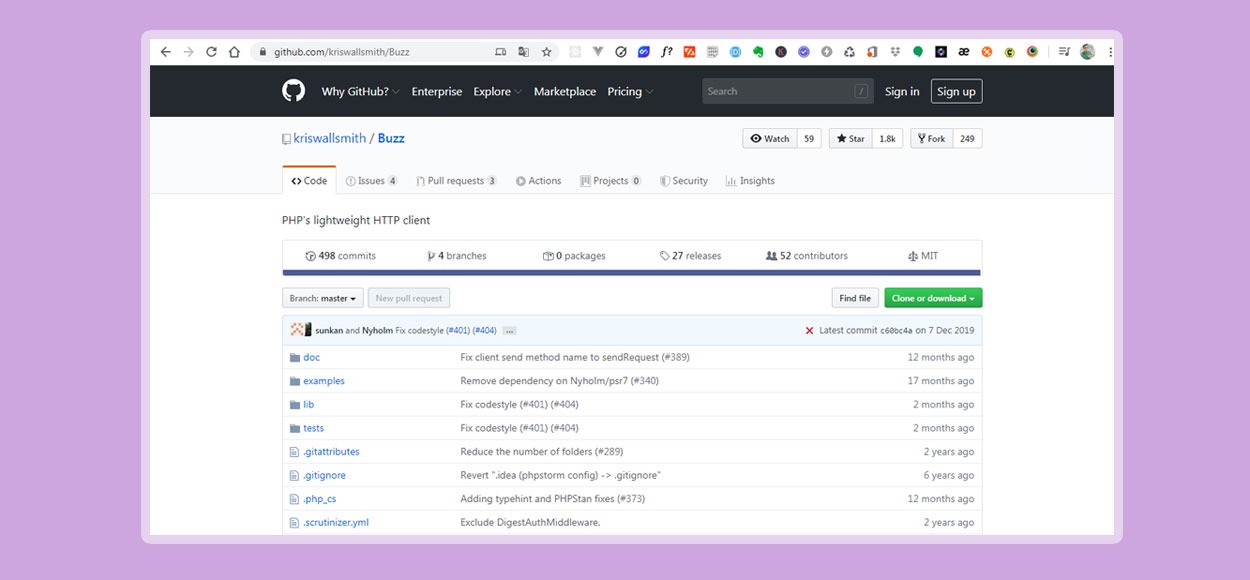Open the 1.8k stargazers count
The height and width of the screenshot is (580, 1250).
[888, 139]
